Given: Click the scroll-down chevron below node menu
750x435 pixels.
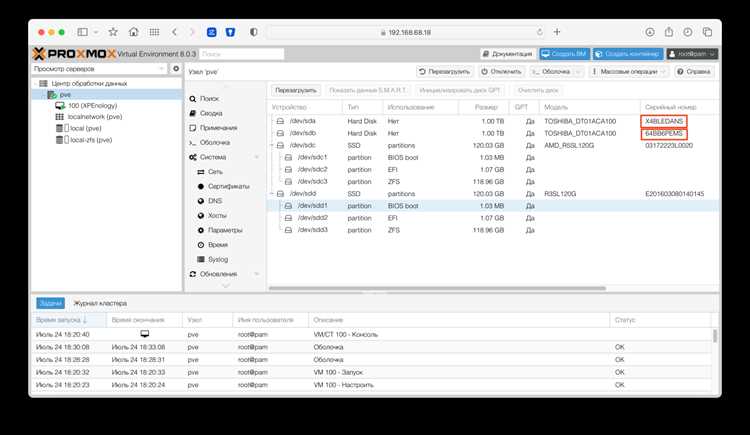Looking at the screenshot, I should point(226,286).
